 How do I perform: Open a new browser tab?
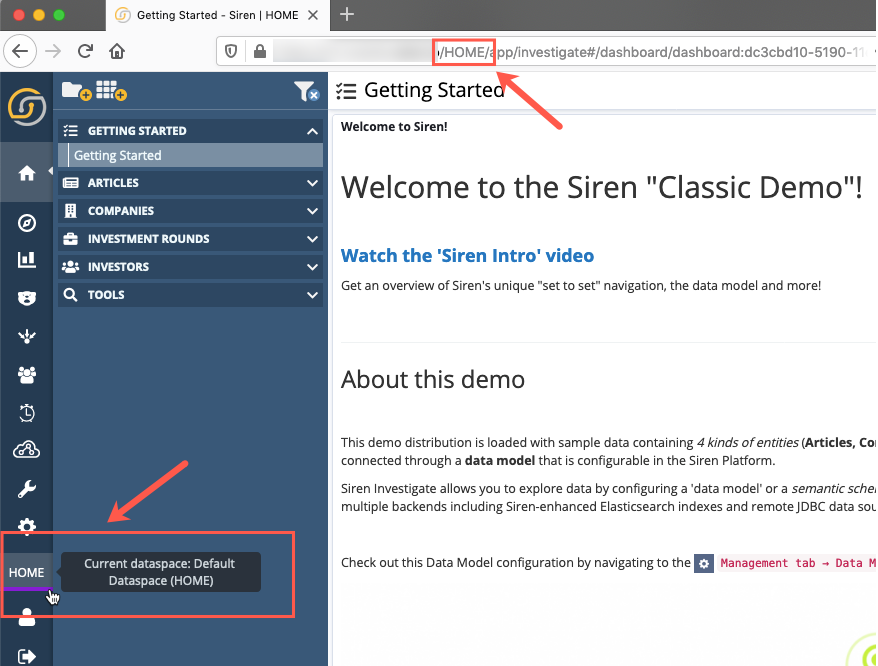click(x=347, y=15)
